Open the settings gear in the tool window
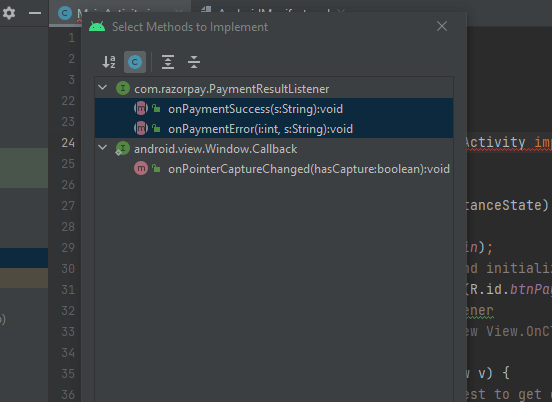Screen dimensions: 552x402 pyautogui.click(x=9, y=13)
